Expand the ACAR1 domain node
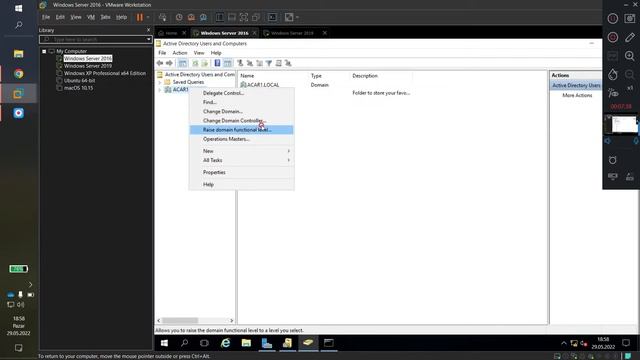Viewport: 640px width, 360px height. [160, 90]
